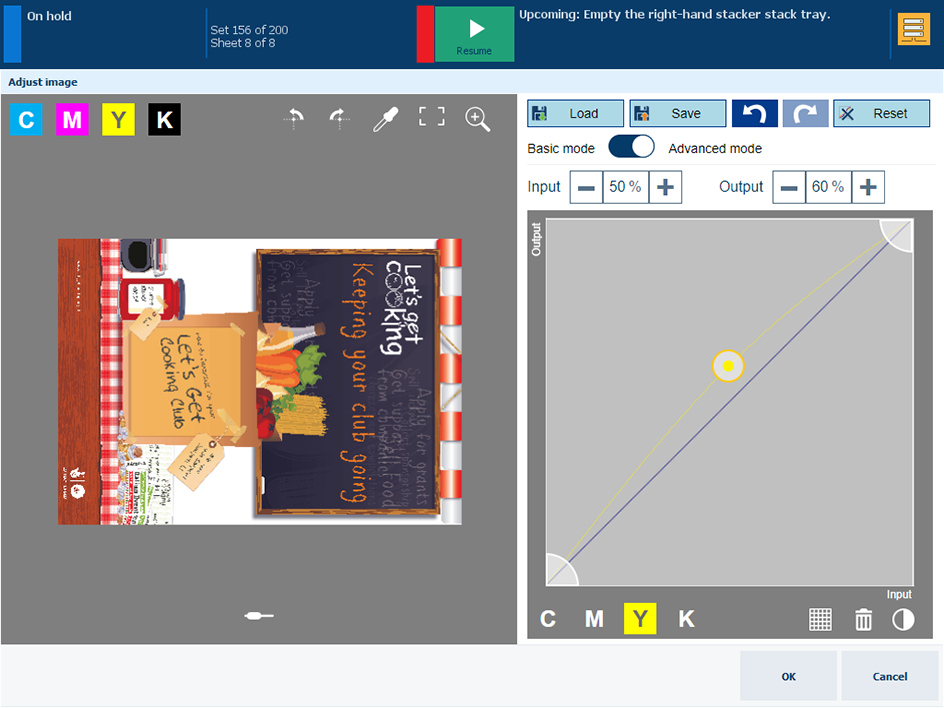Viewport: 944px width, 708px height.
Task: Toggle grid display on the curve
Action: point(820,619)
